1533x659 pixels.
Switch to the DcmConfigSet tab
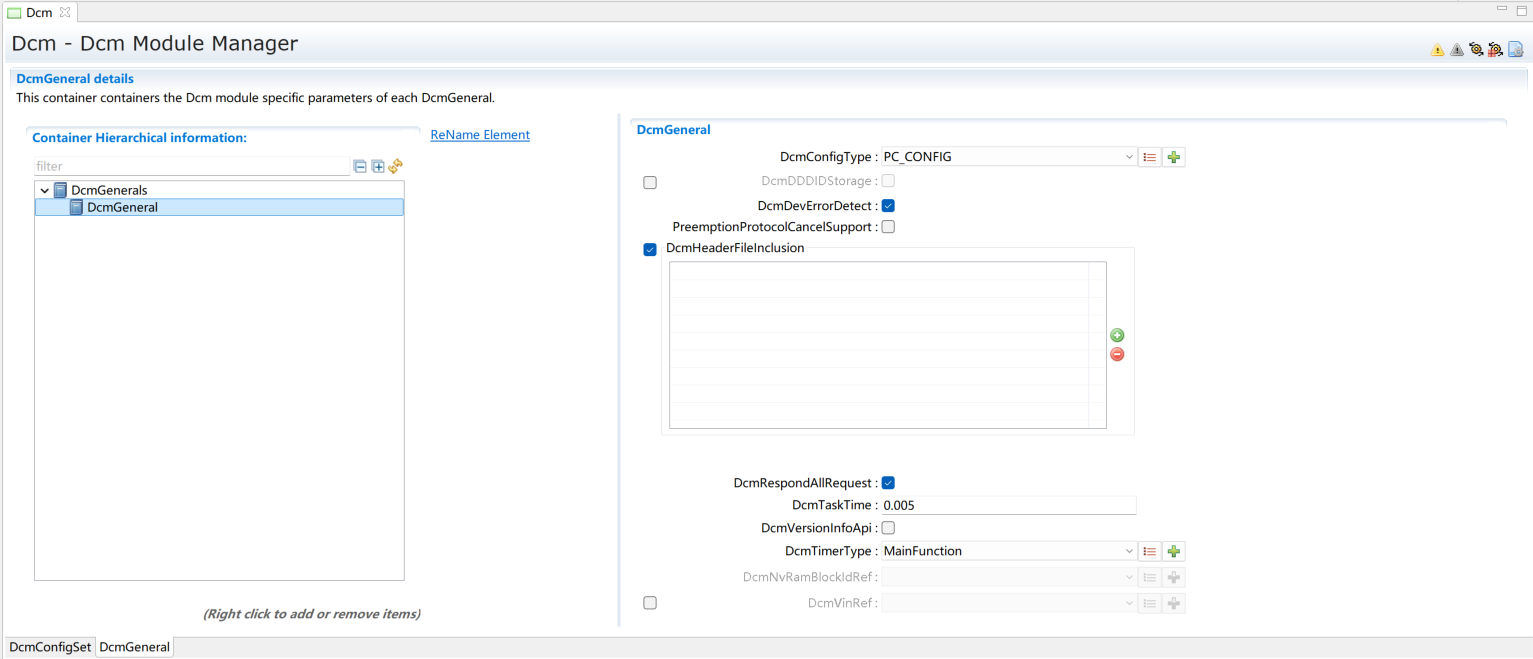tap(50, 647)
